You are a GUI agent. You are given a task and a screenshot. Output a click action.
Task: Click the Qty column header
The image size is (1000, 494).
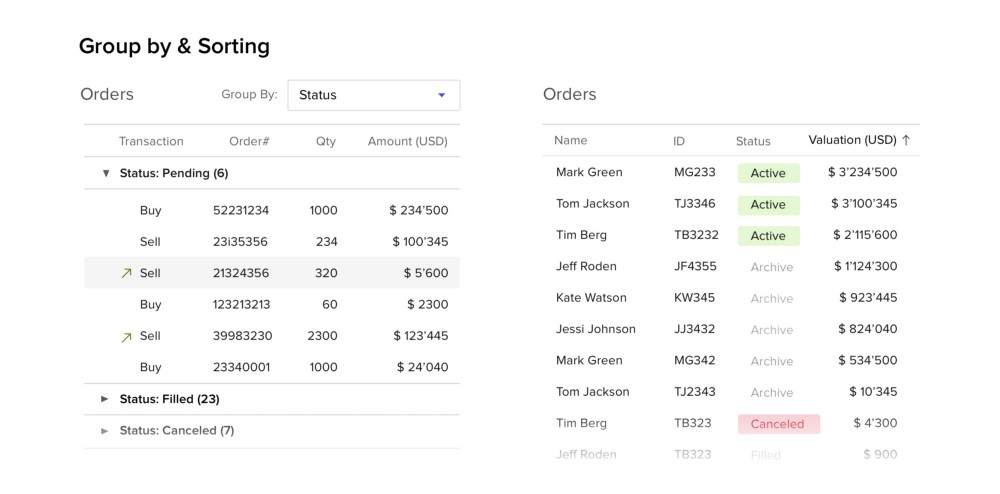coord(326,141)
